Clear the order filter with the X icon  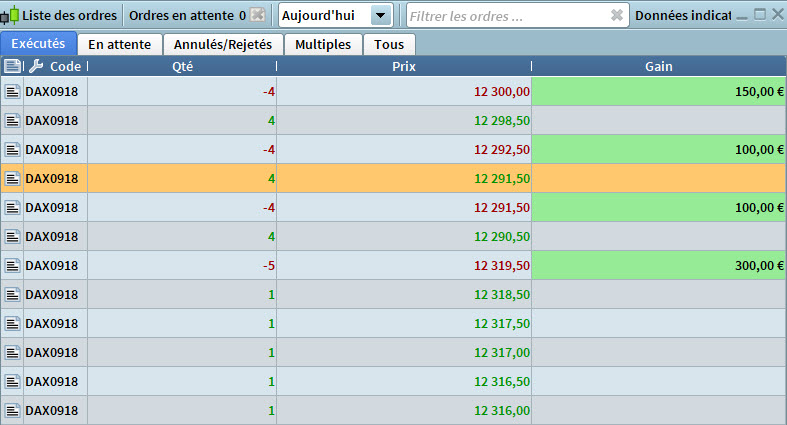click(617, 16)
